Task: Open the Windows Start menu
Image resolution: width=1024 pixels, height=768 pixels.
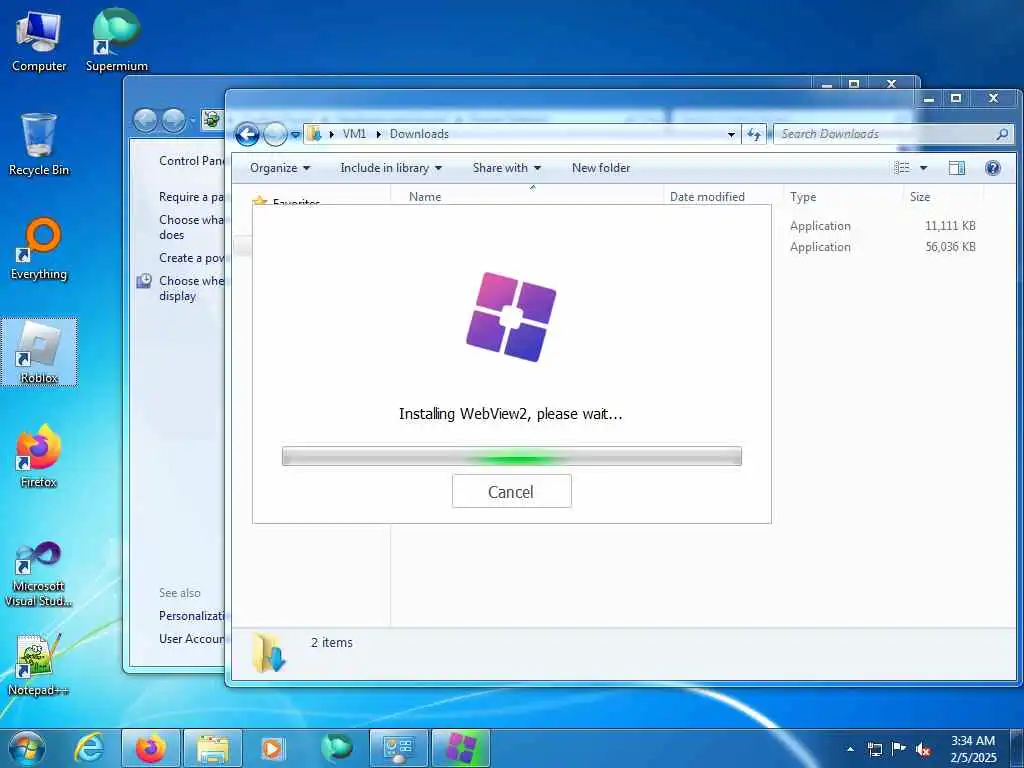Action: click(27, 748)
